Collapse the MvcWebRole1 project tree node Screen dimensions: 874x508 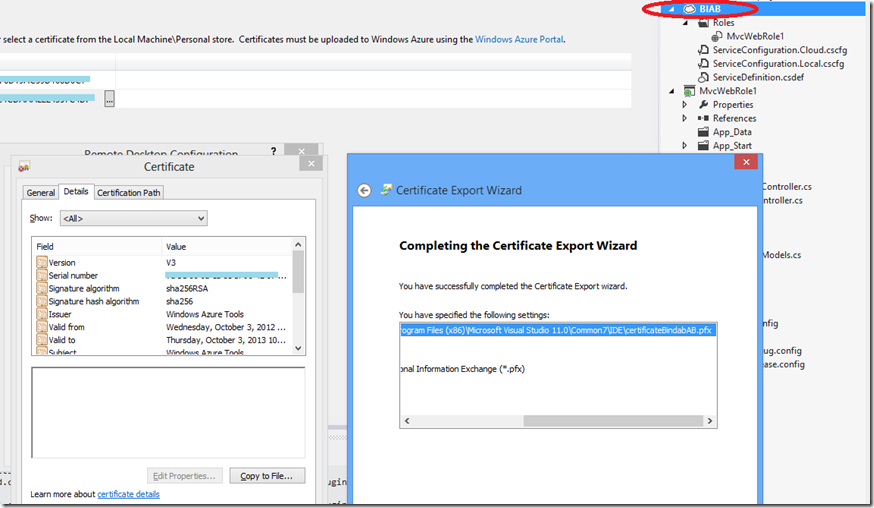(672, 91)
